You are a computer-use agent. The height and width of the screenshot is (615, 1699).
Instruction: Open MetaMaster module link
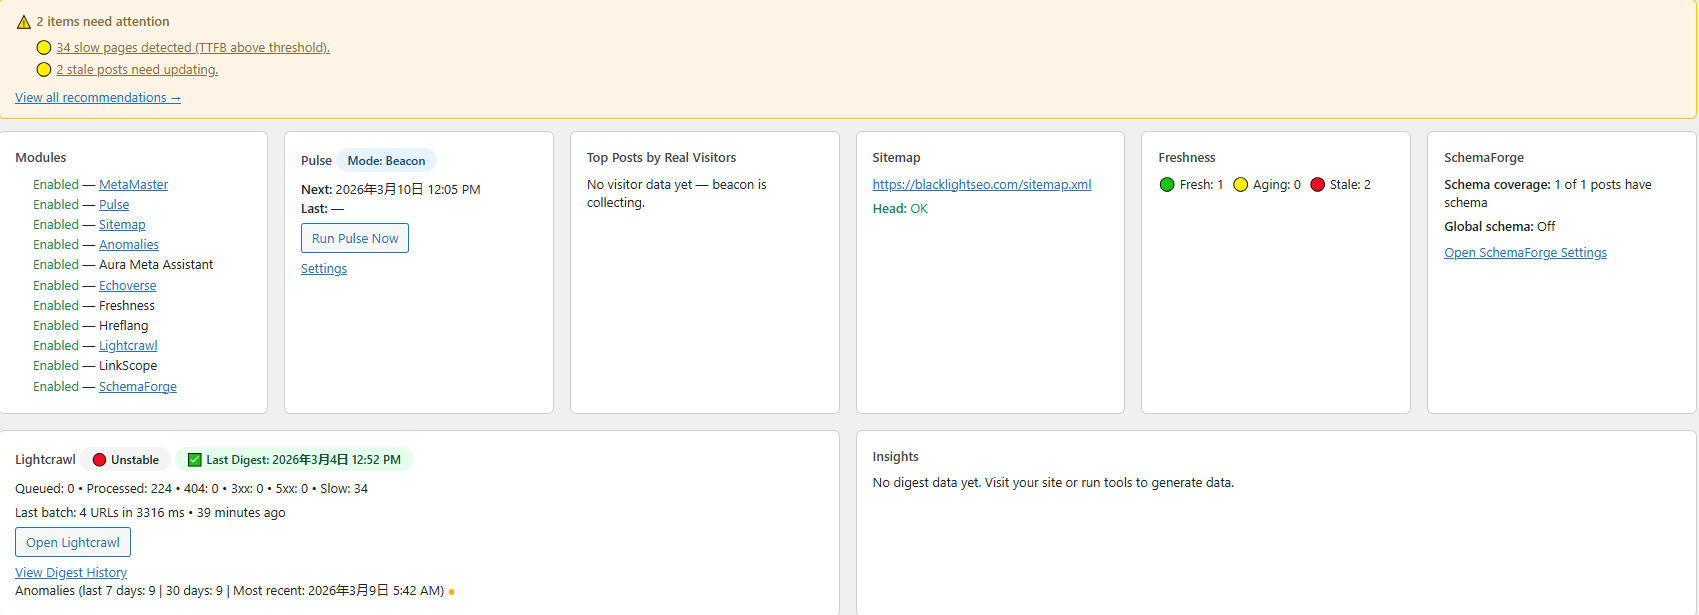pos(133,185)
